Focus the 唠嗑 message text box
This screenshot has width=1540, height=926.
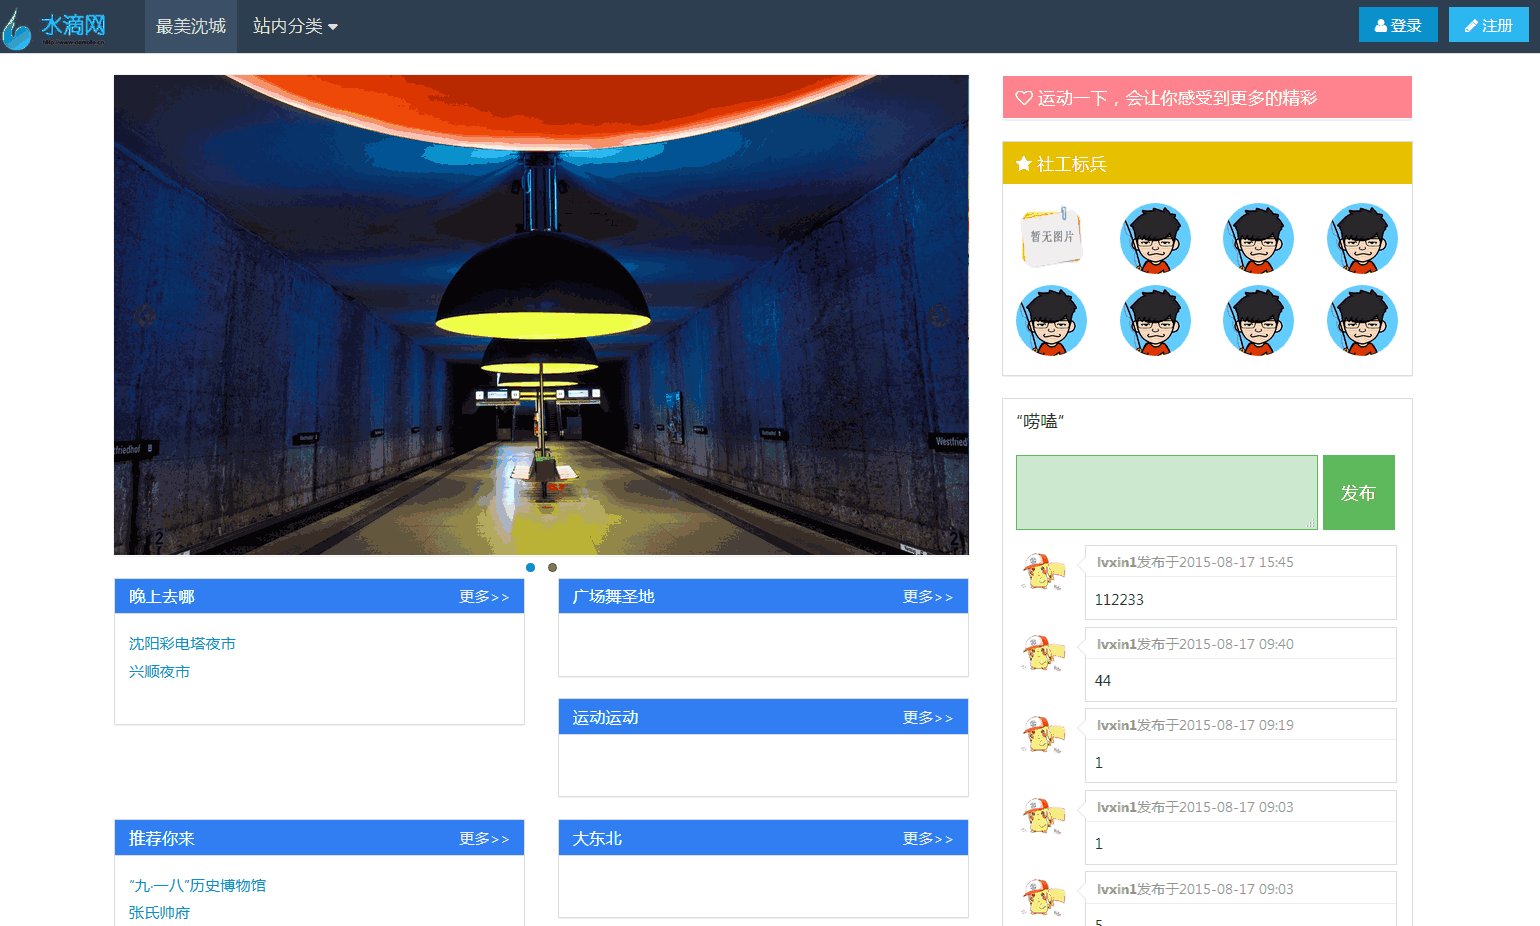(1166, 492)
